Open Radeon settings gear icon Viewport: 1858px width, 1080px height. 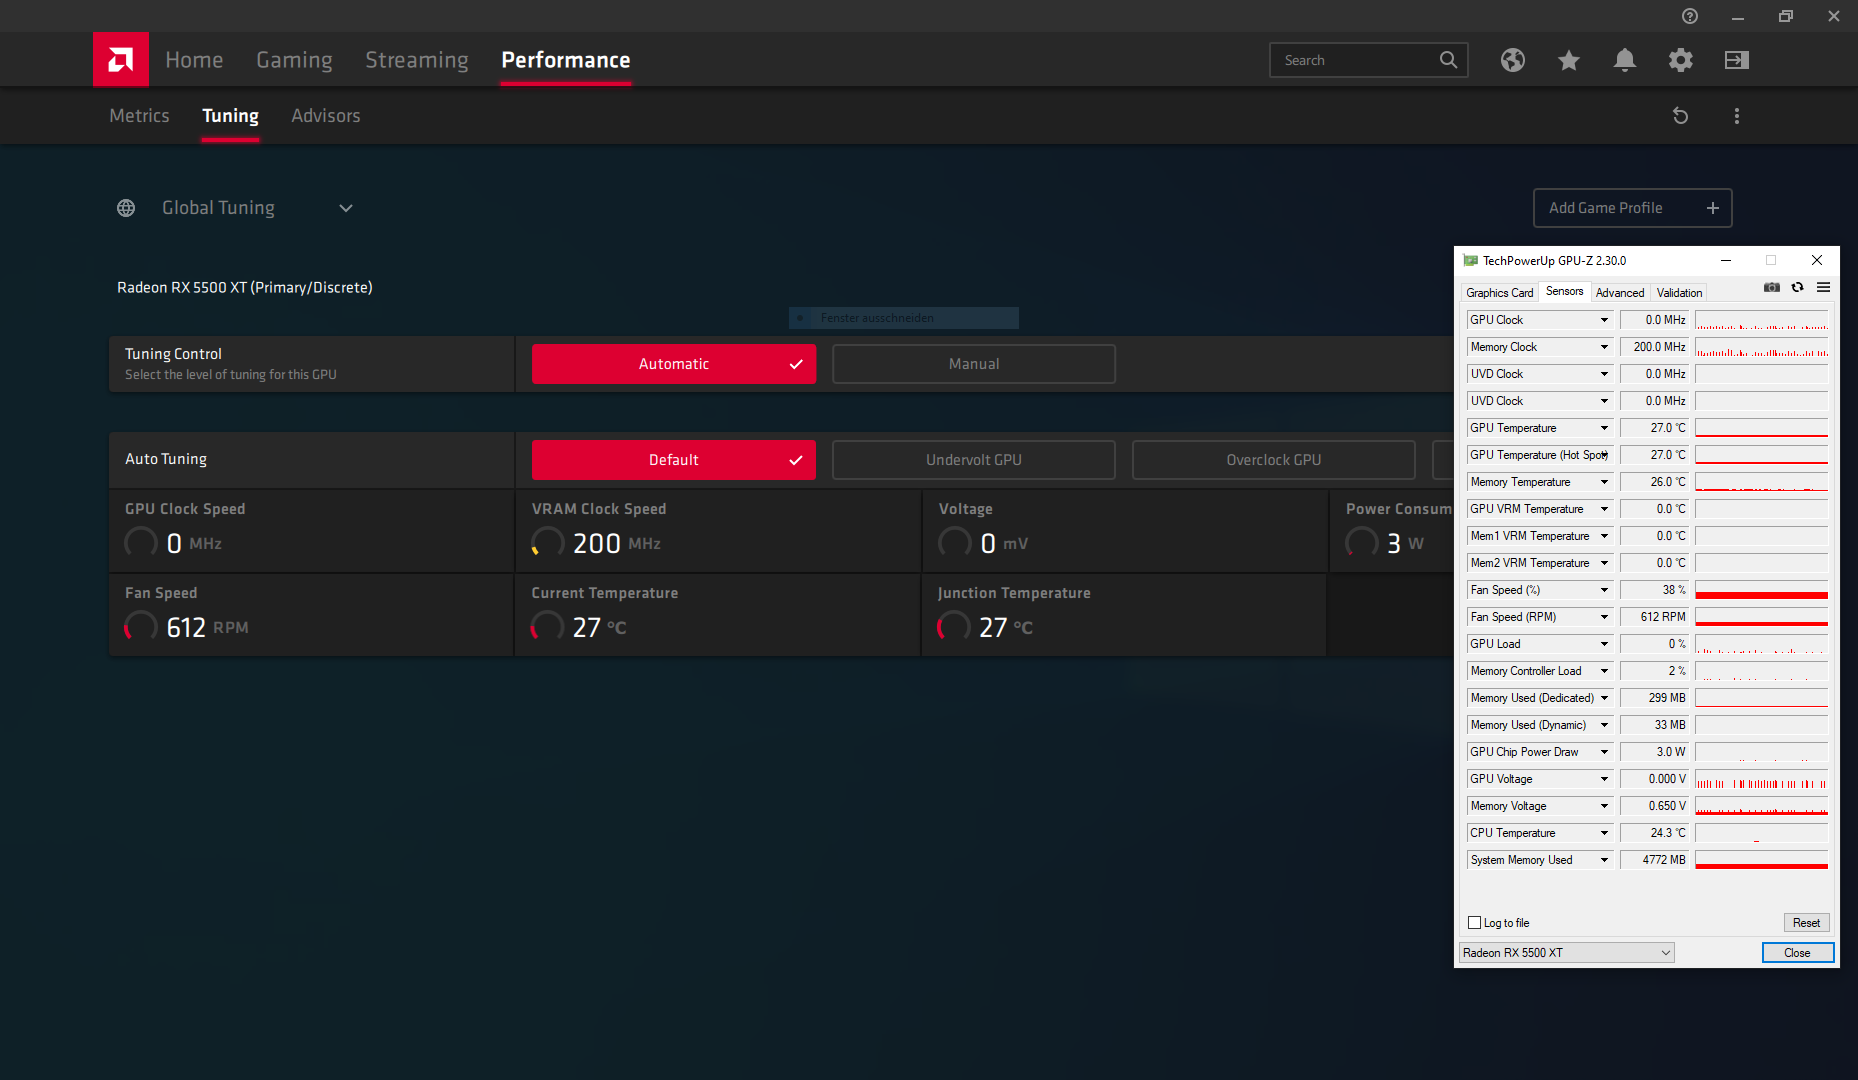coord(1681,60)
